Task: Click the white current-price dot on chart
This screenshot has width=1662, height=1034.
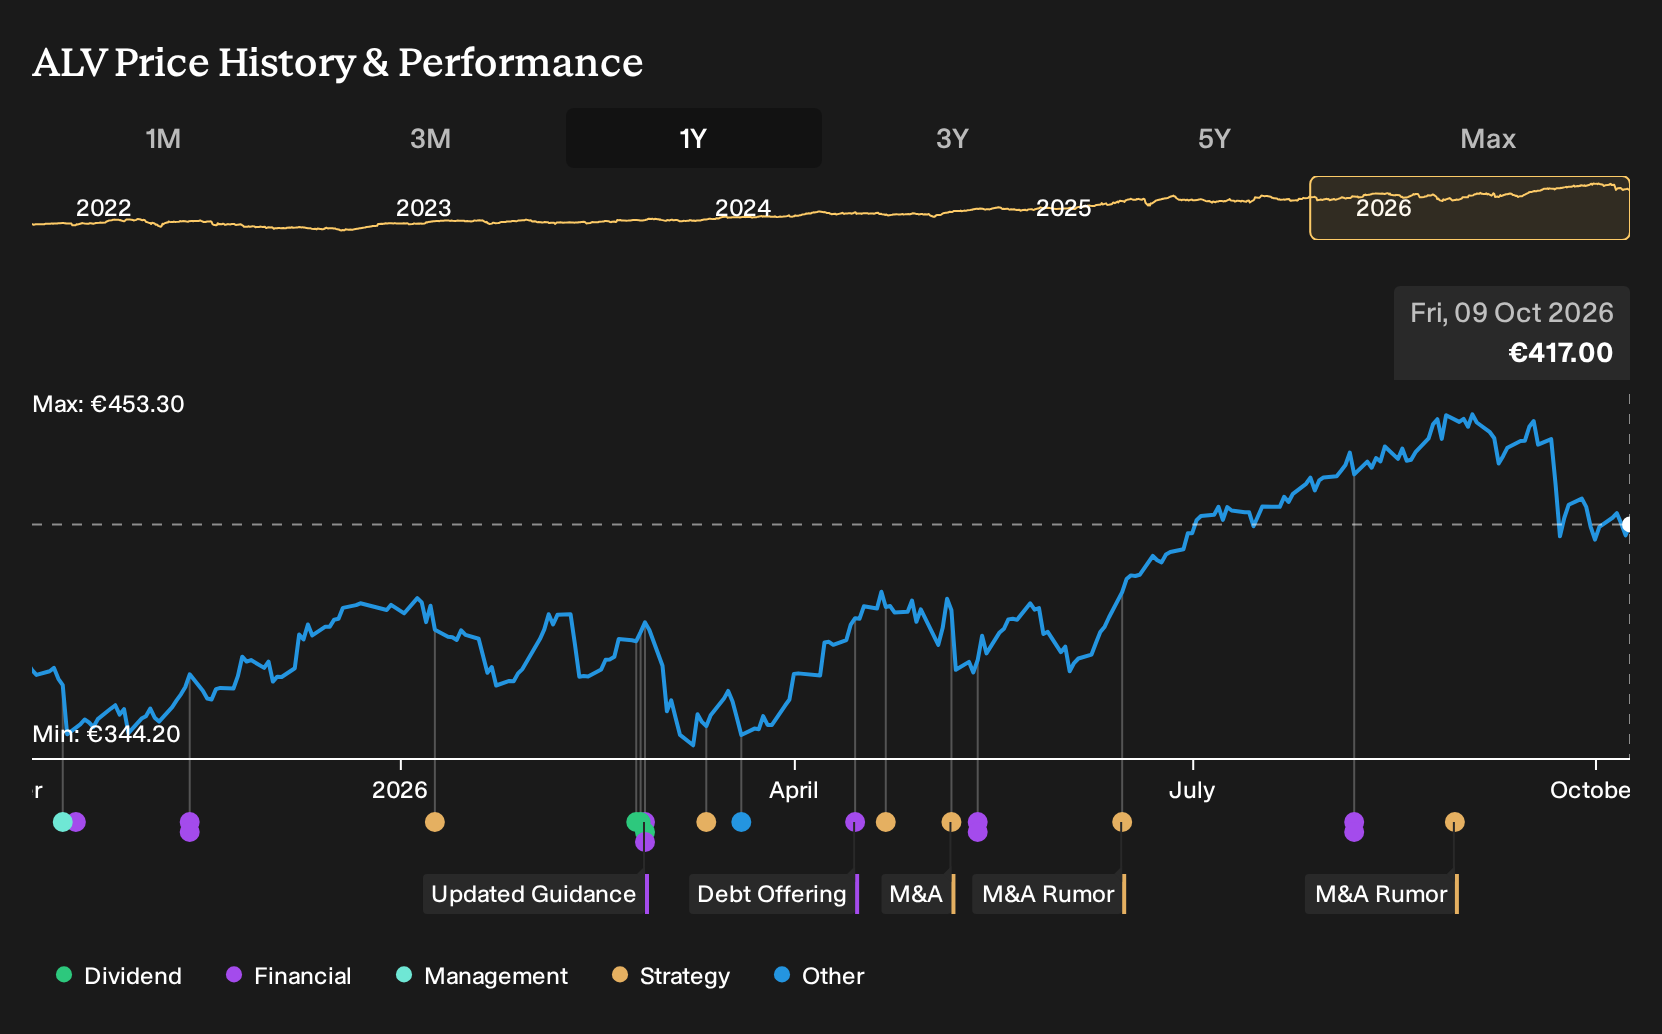Action: pos(1628,524)
